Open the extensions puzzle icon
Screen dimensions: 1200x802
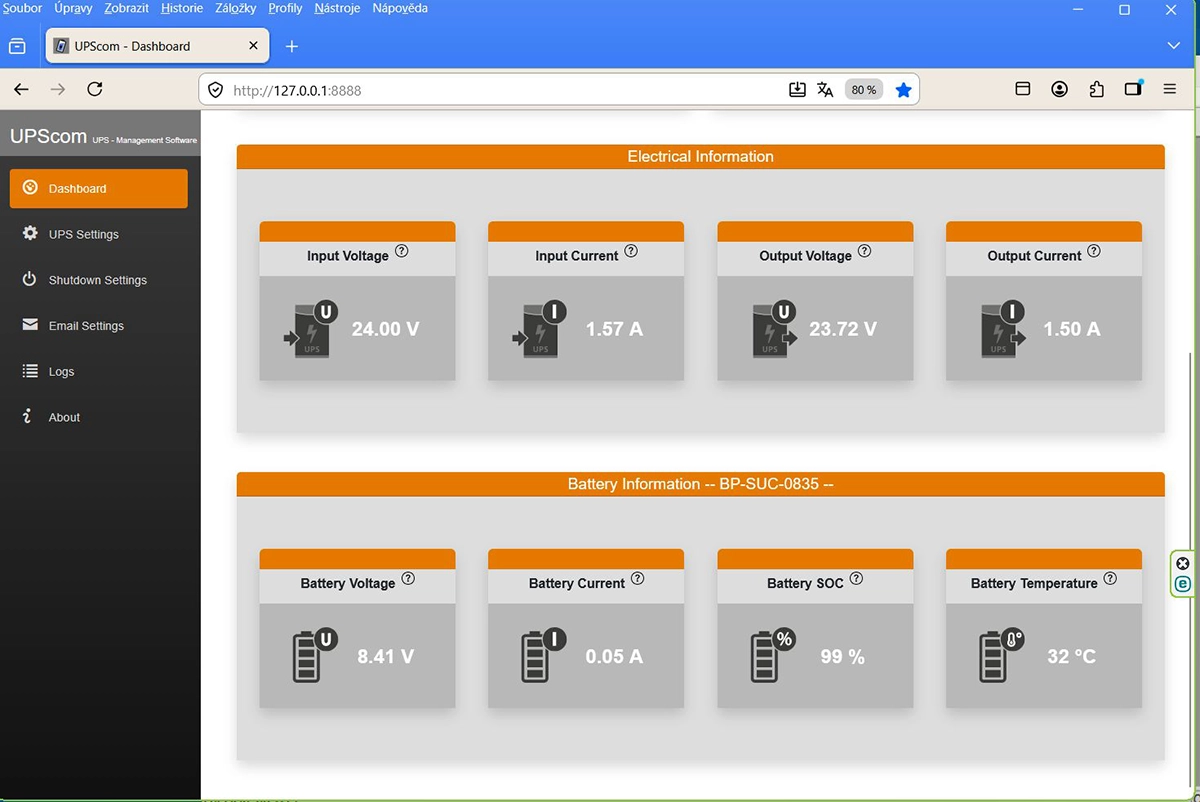click(1096, 89)
